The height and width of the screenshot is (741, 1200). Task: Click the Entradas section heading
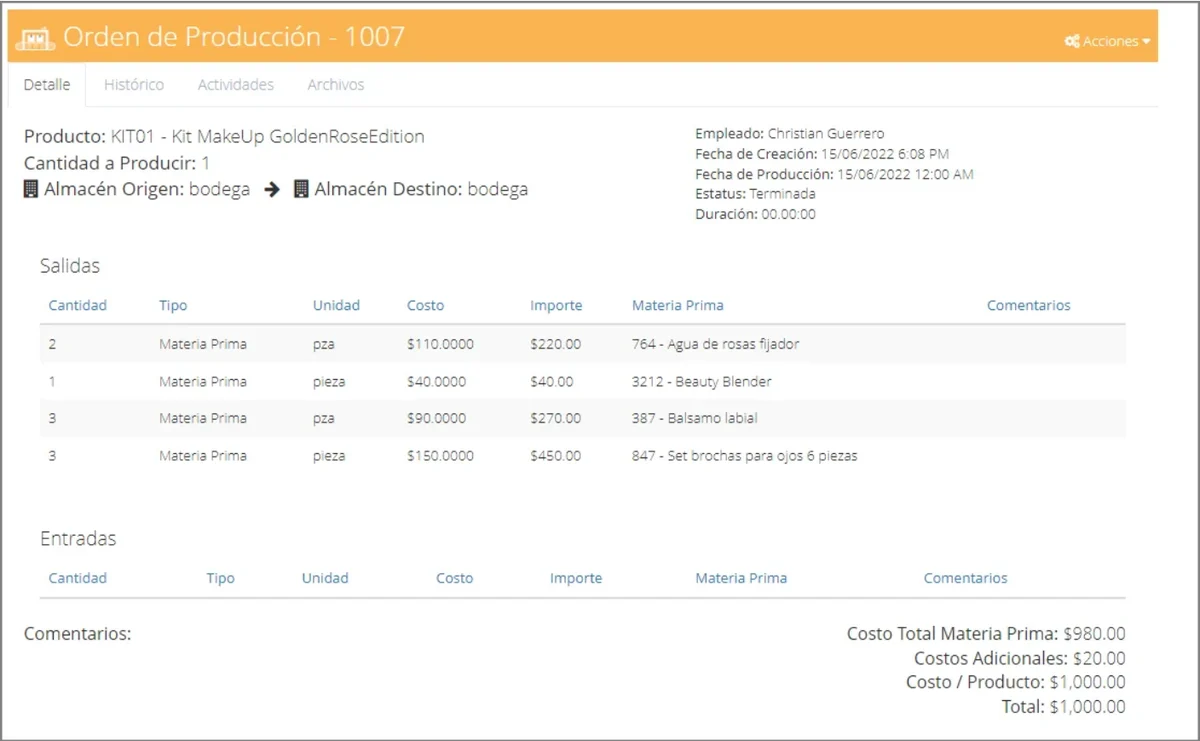tap(78, 539)
